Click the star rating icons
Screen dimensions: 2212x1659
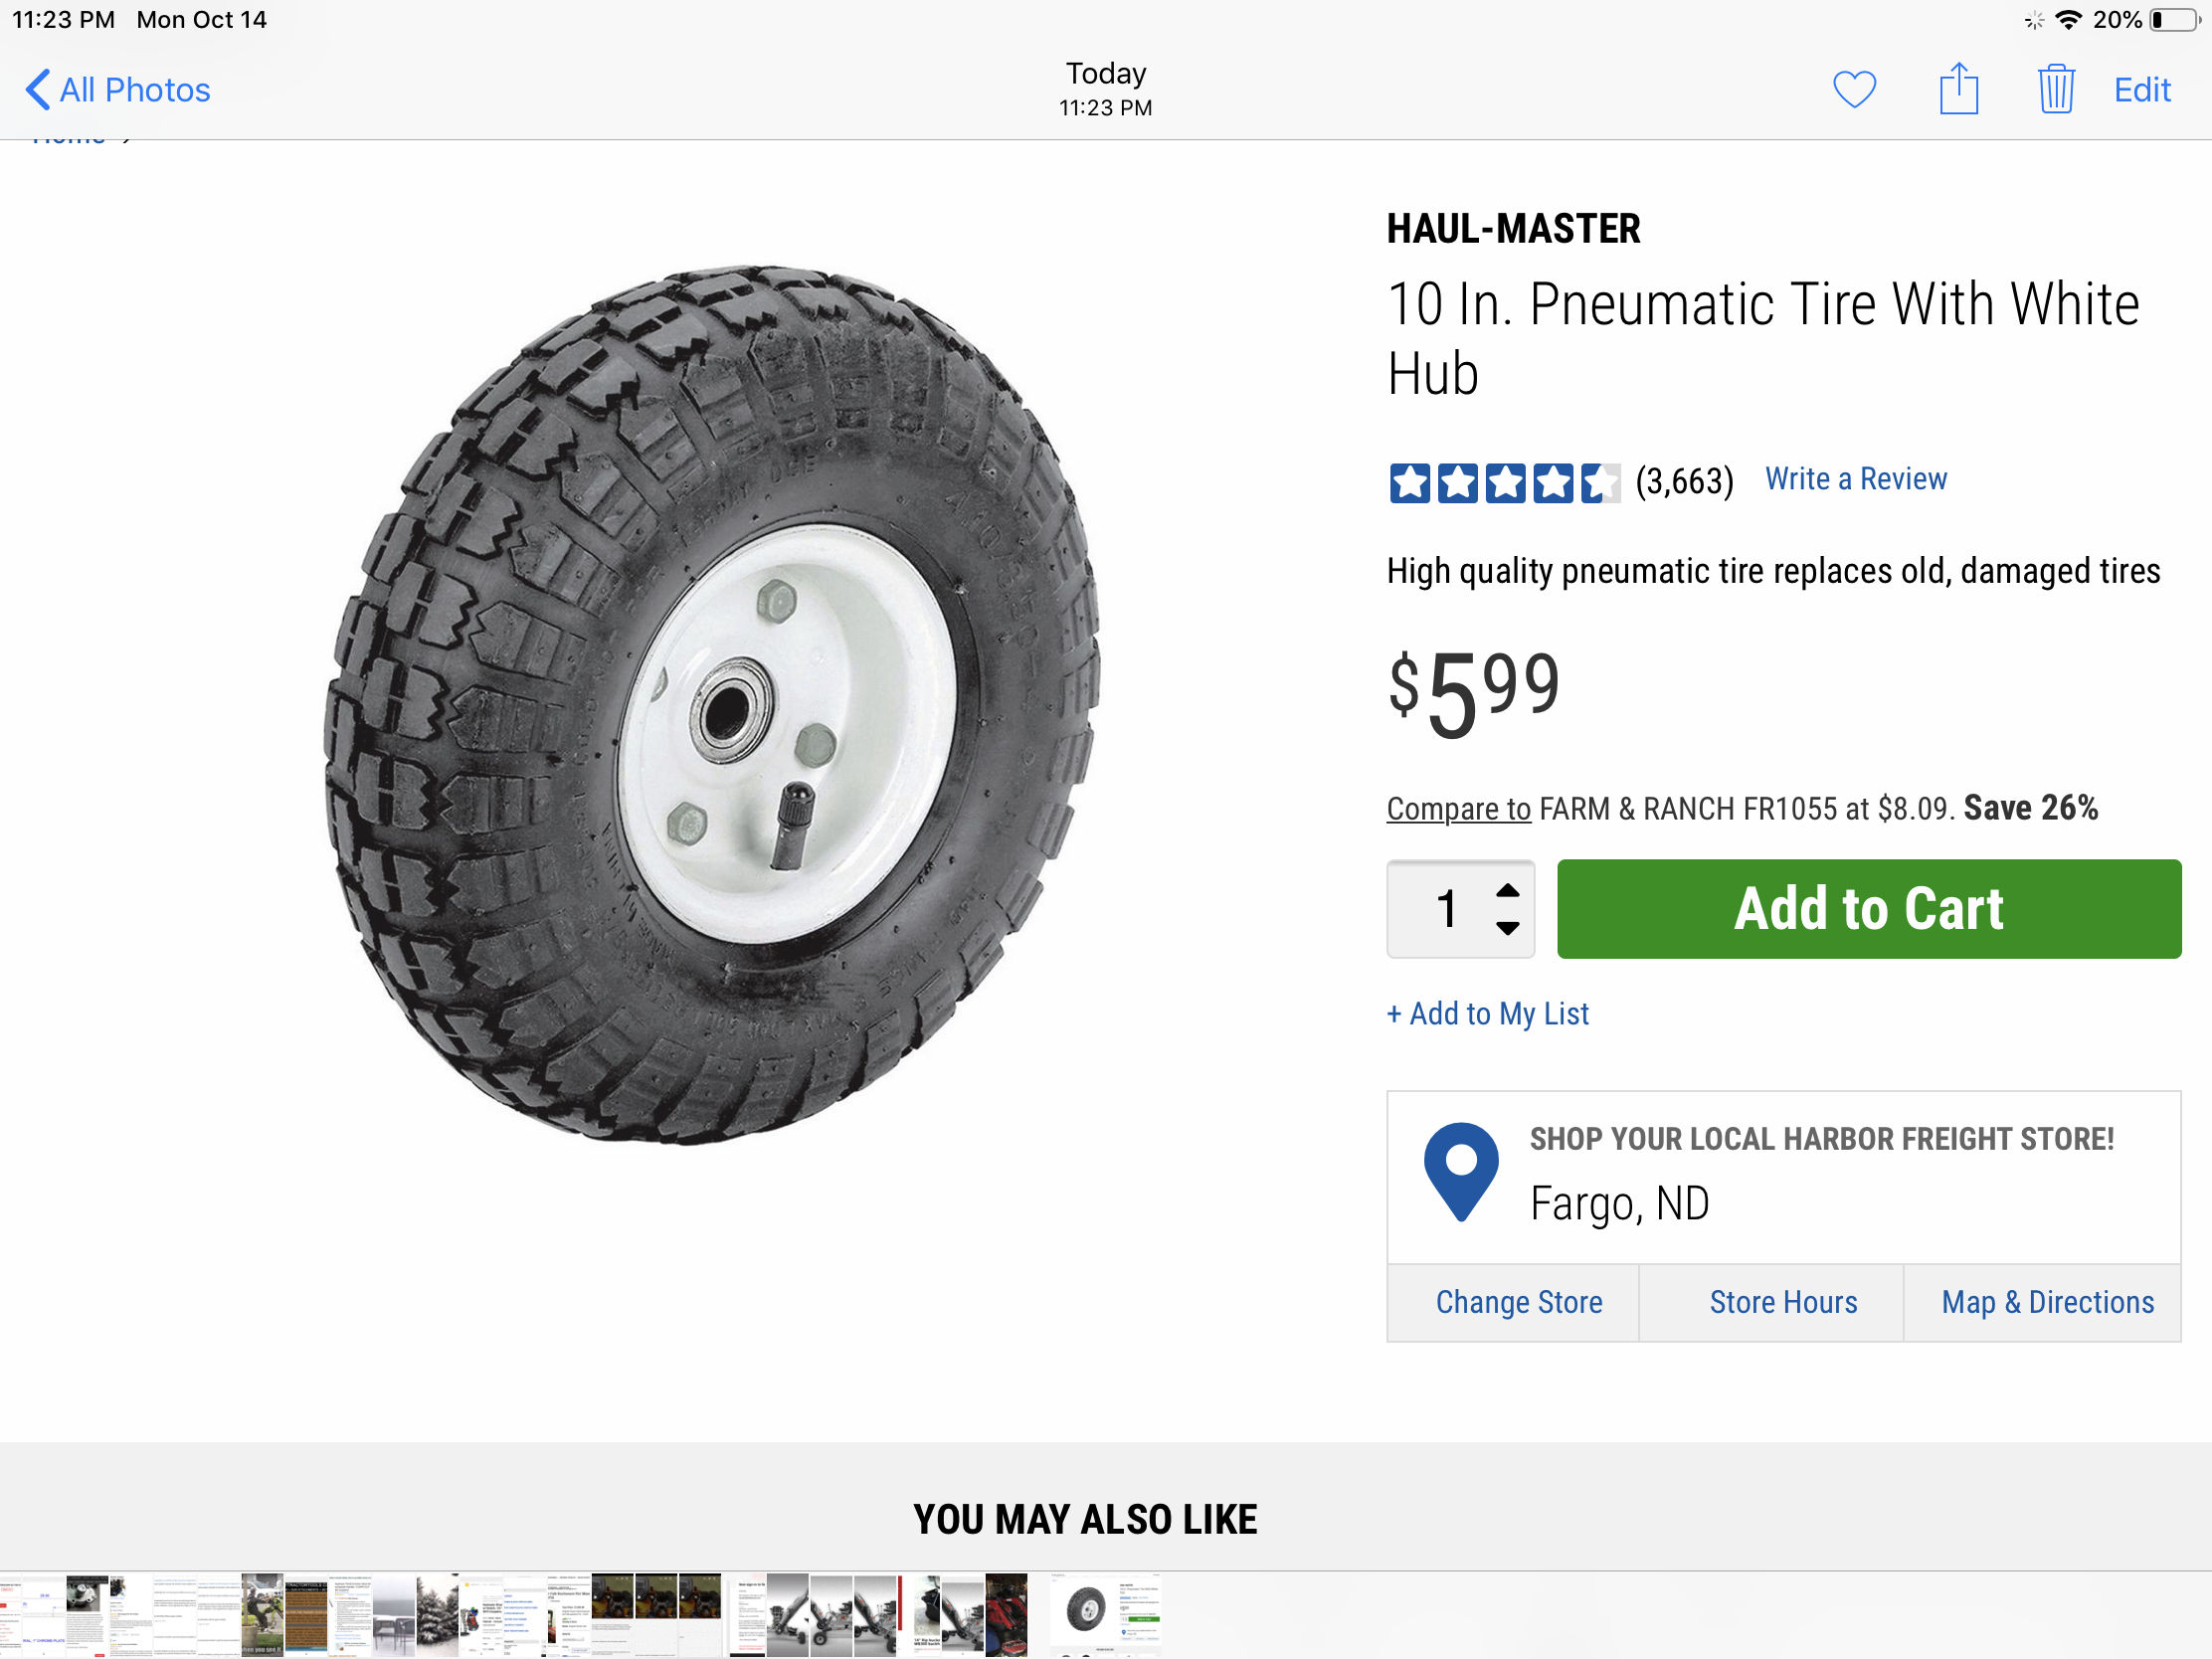[1503, 482]
